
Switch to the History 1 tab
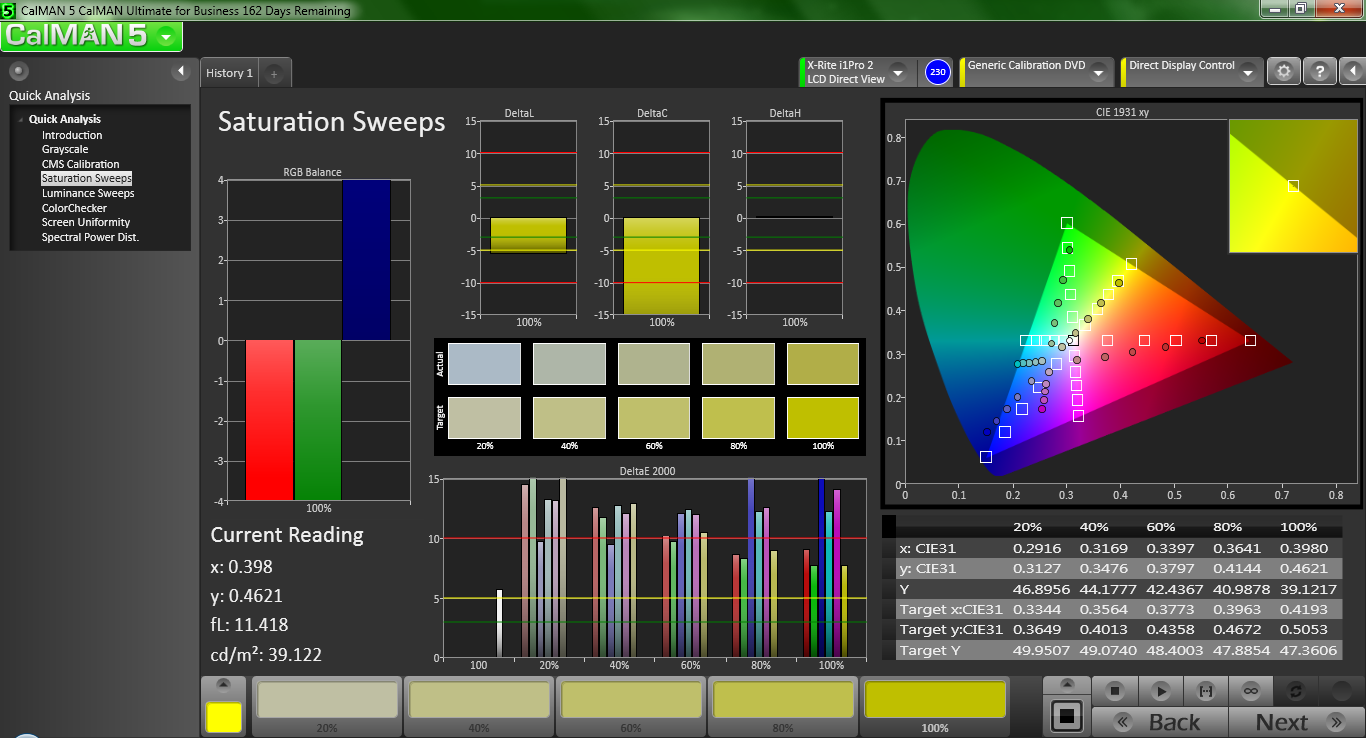pyautogui.click(x=229, y=73)
